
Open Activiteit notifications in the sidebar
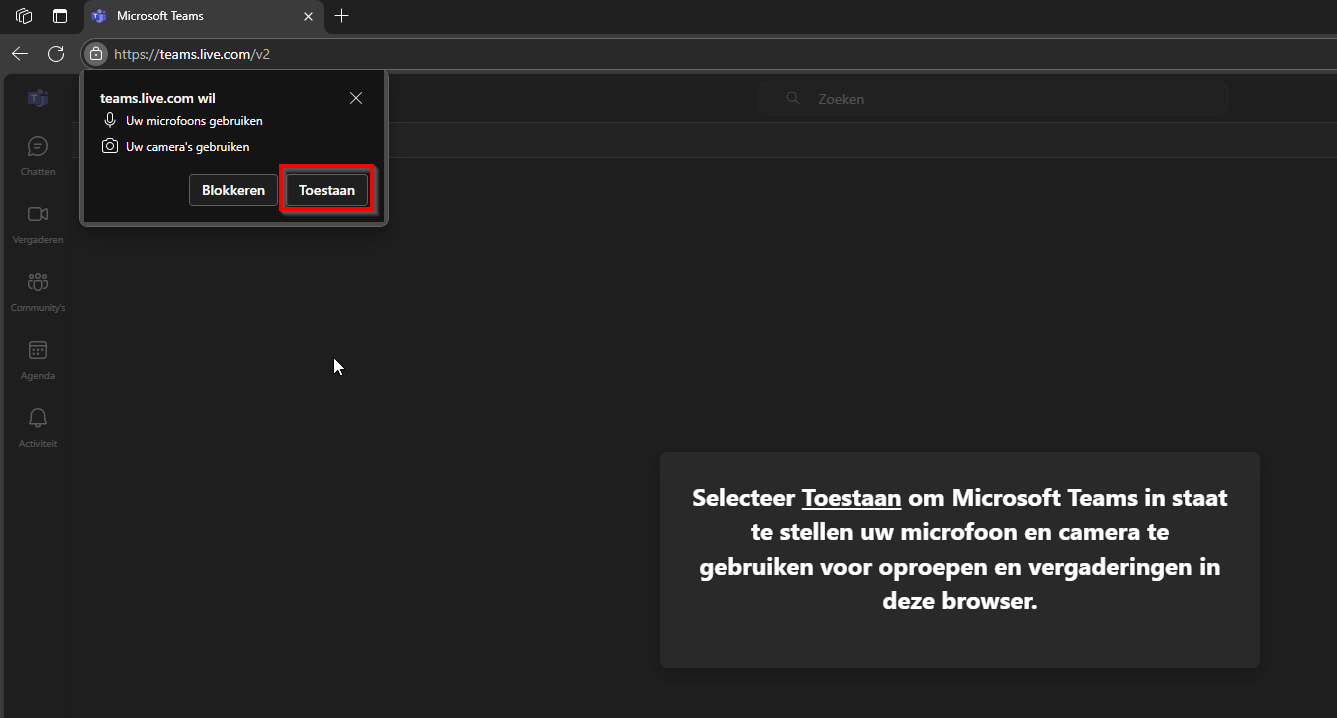click(38, 428)
